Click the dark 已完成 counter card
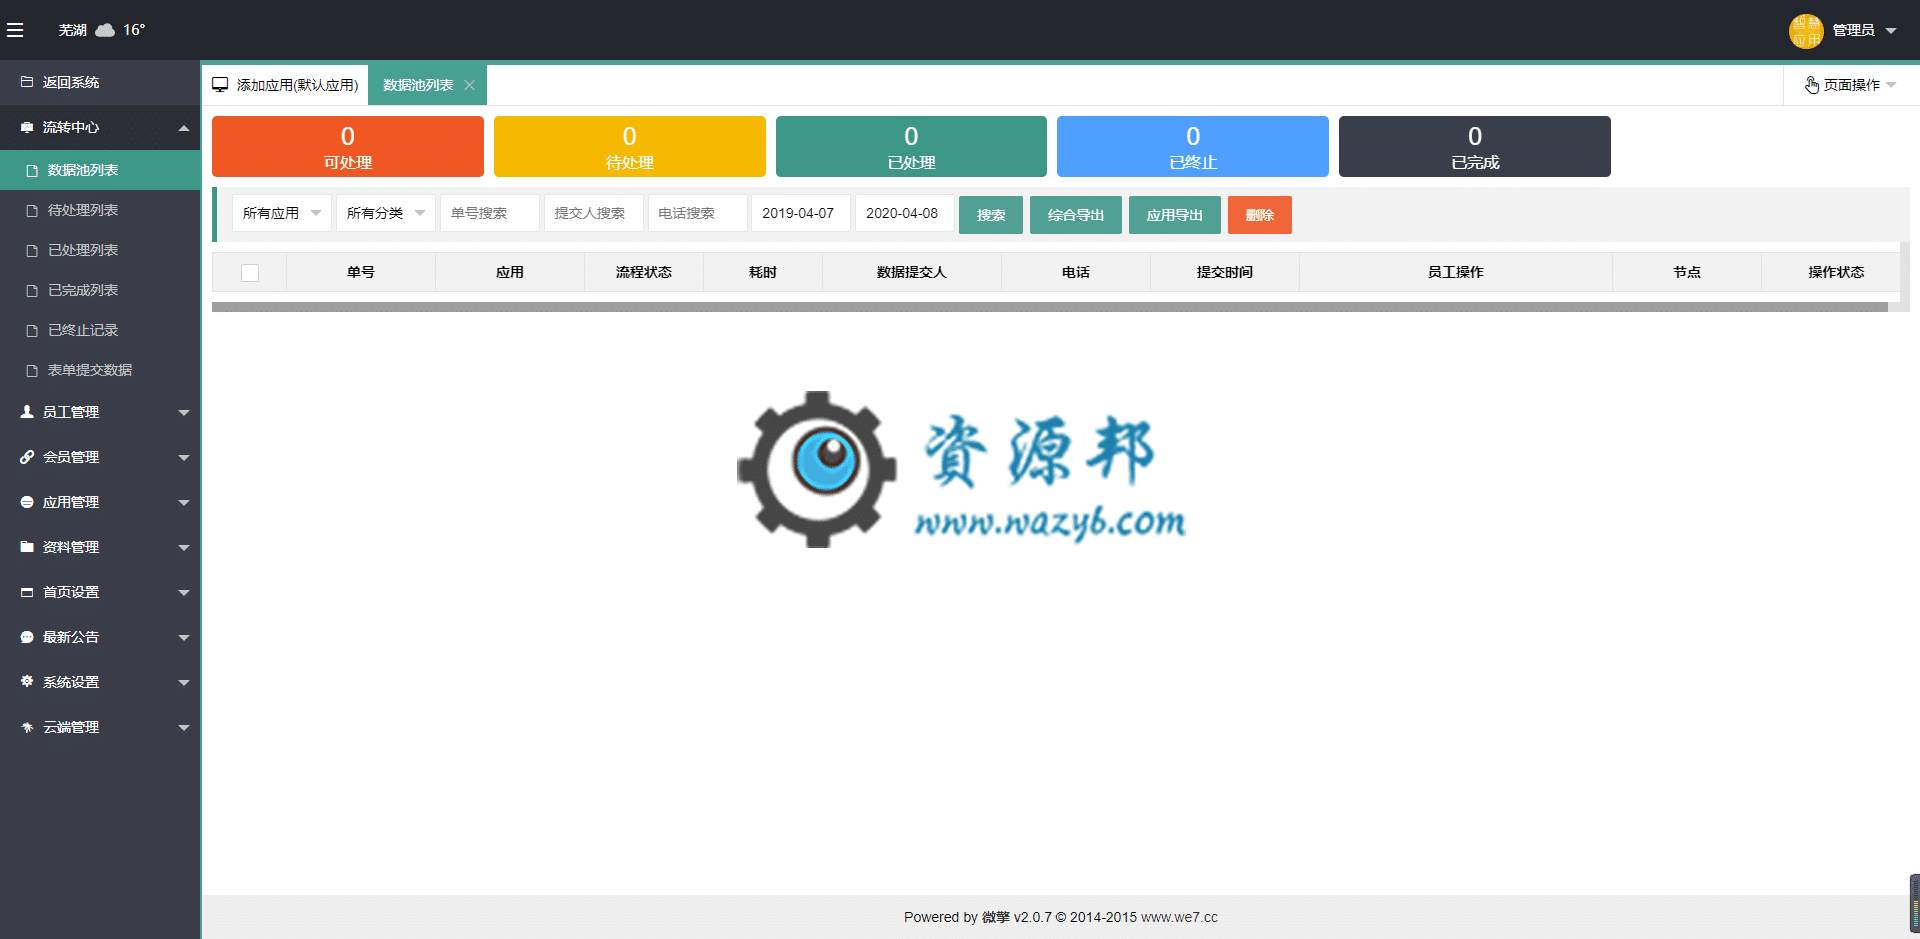Image resolution: width=1920 pixels, height=939 pixels. (x=1475, y=146)
